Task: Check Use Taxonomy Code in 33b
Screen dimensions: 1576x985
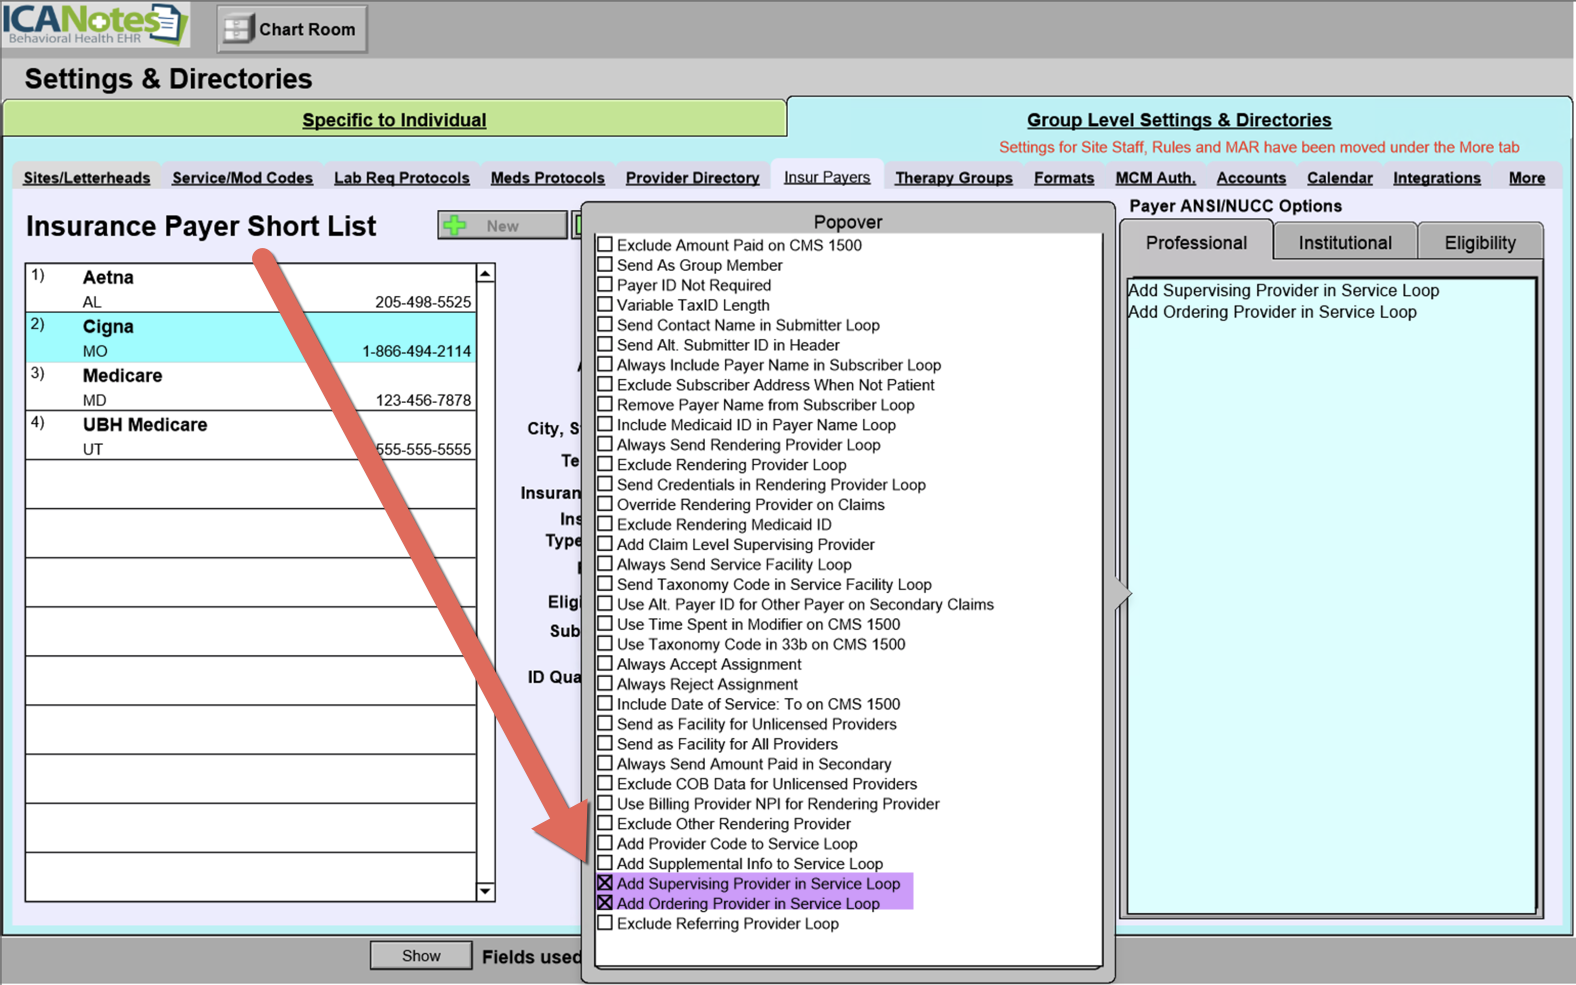Action: 605,644
